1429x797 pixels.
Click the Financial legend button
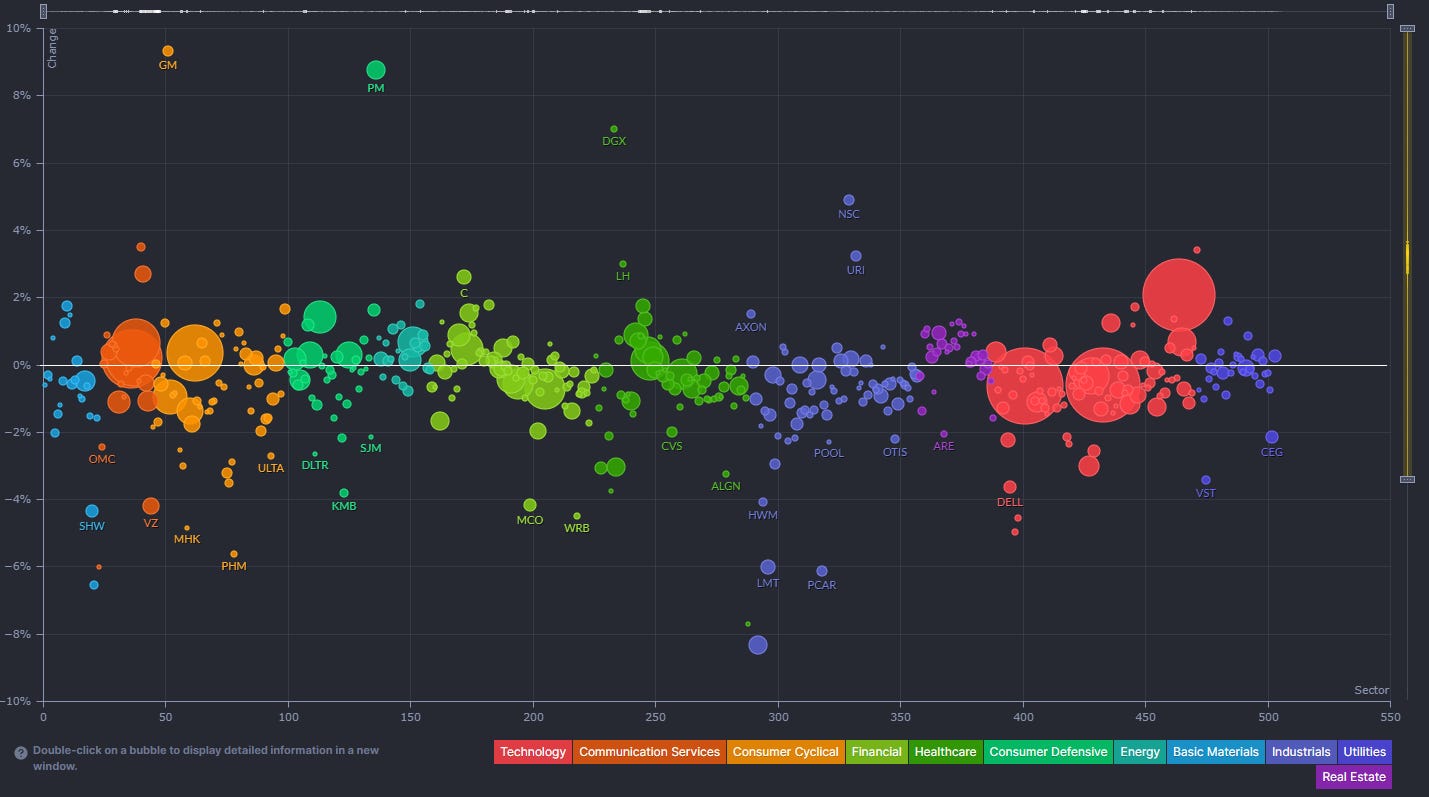[x=876, y=752]
